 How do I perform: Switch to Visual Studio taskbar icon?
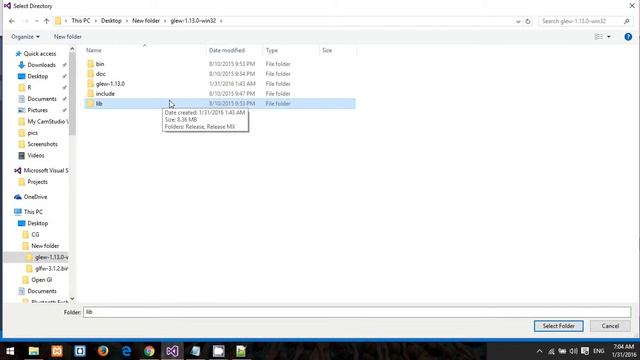click(172, 351)
